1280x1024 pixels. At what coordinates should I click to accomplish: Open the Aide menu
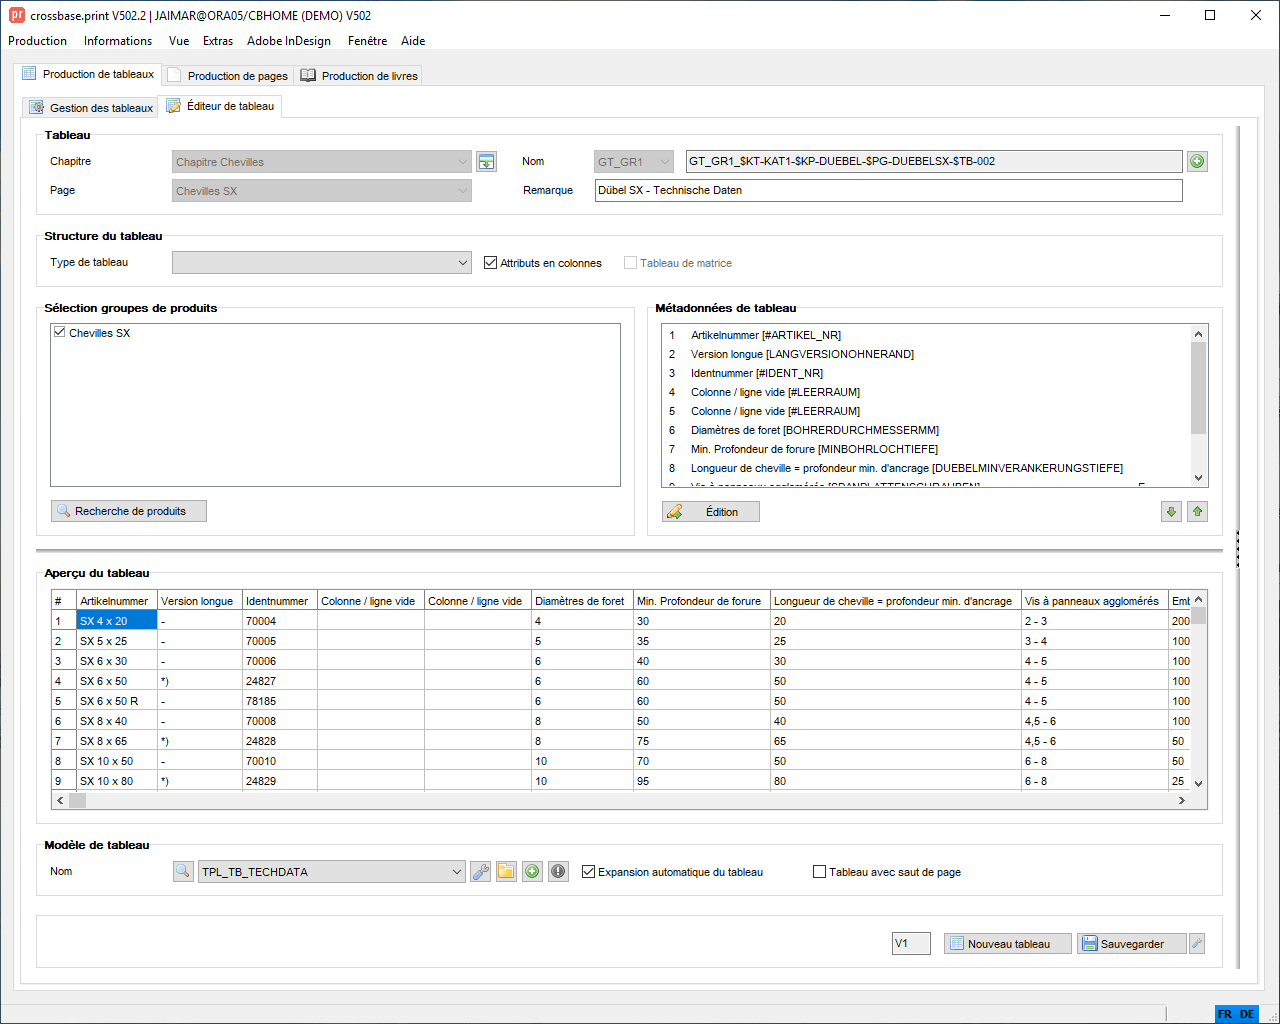pos(413,41)
